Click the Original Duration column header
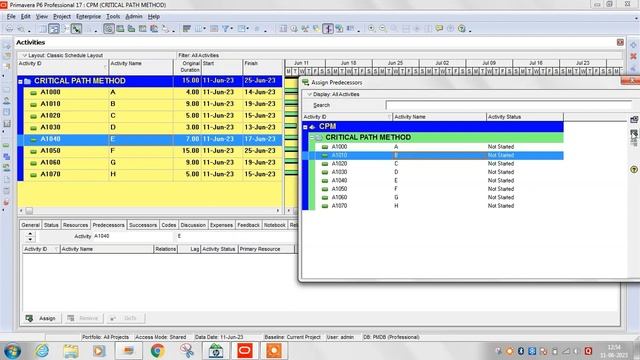This screenshot has height=360, width=640. [188, 67]
